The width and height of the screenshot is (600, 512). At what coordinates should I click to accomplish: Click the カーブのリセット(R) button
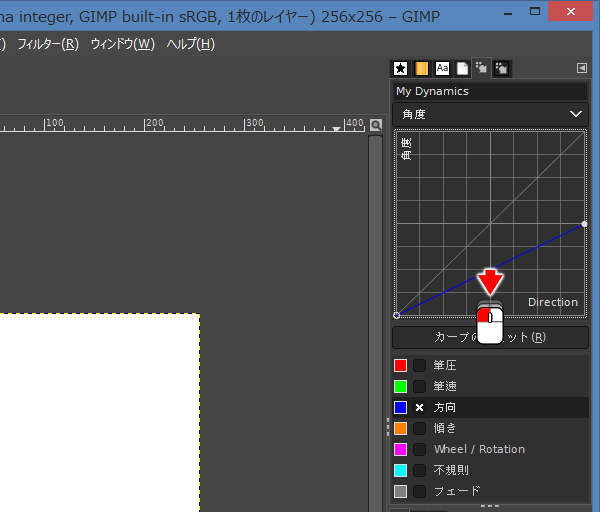489,337
